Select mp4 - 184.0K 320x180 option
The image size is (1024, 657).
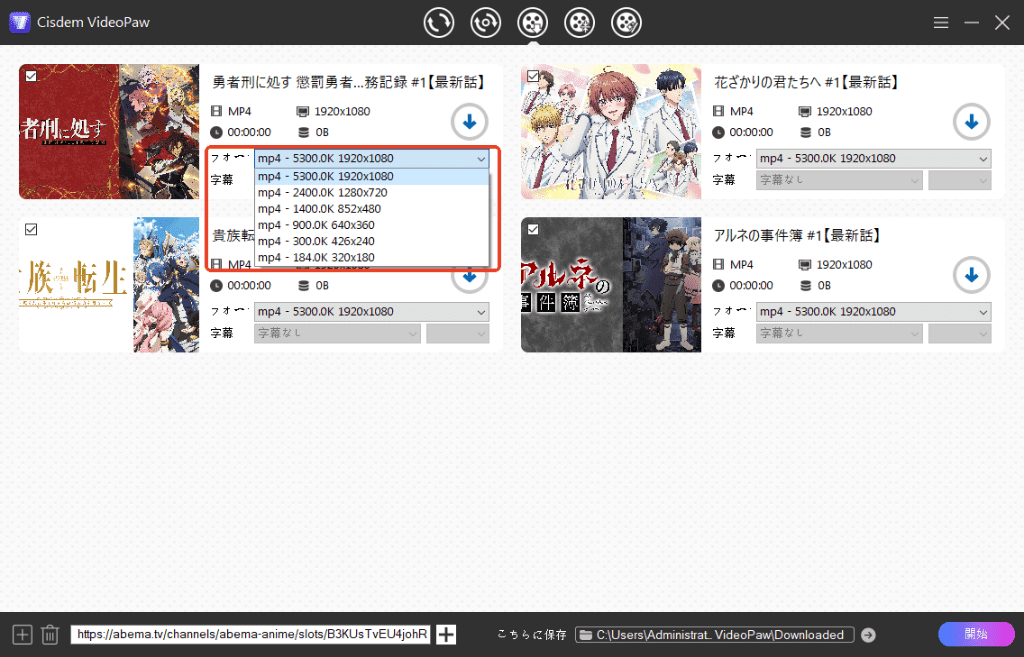372,257
